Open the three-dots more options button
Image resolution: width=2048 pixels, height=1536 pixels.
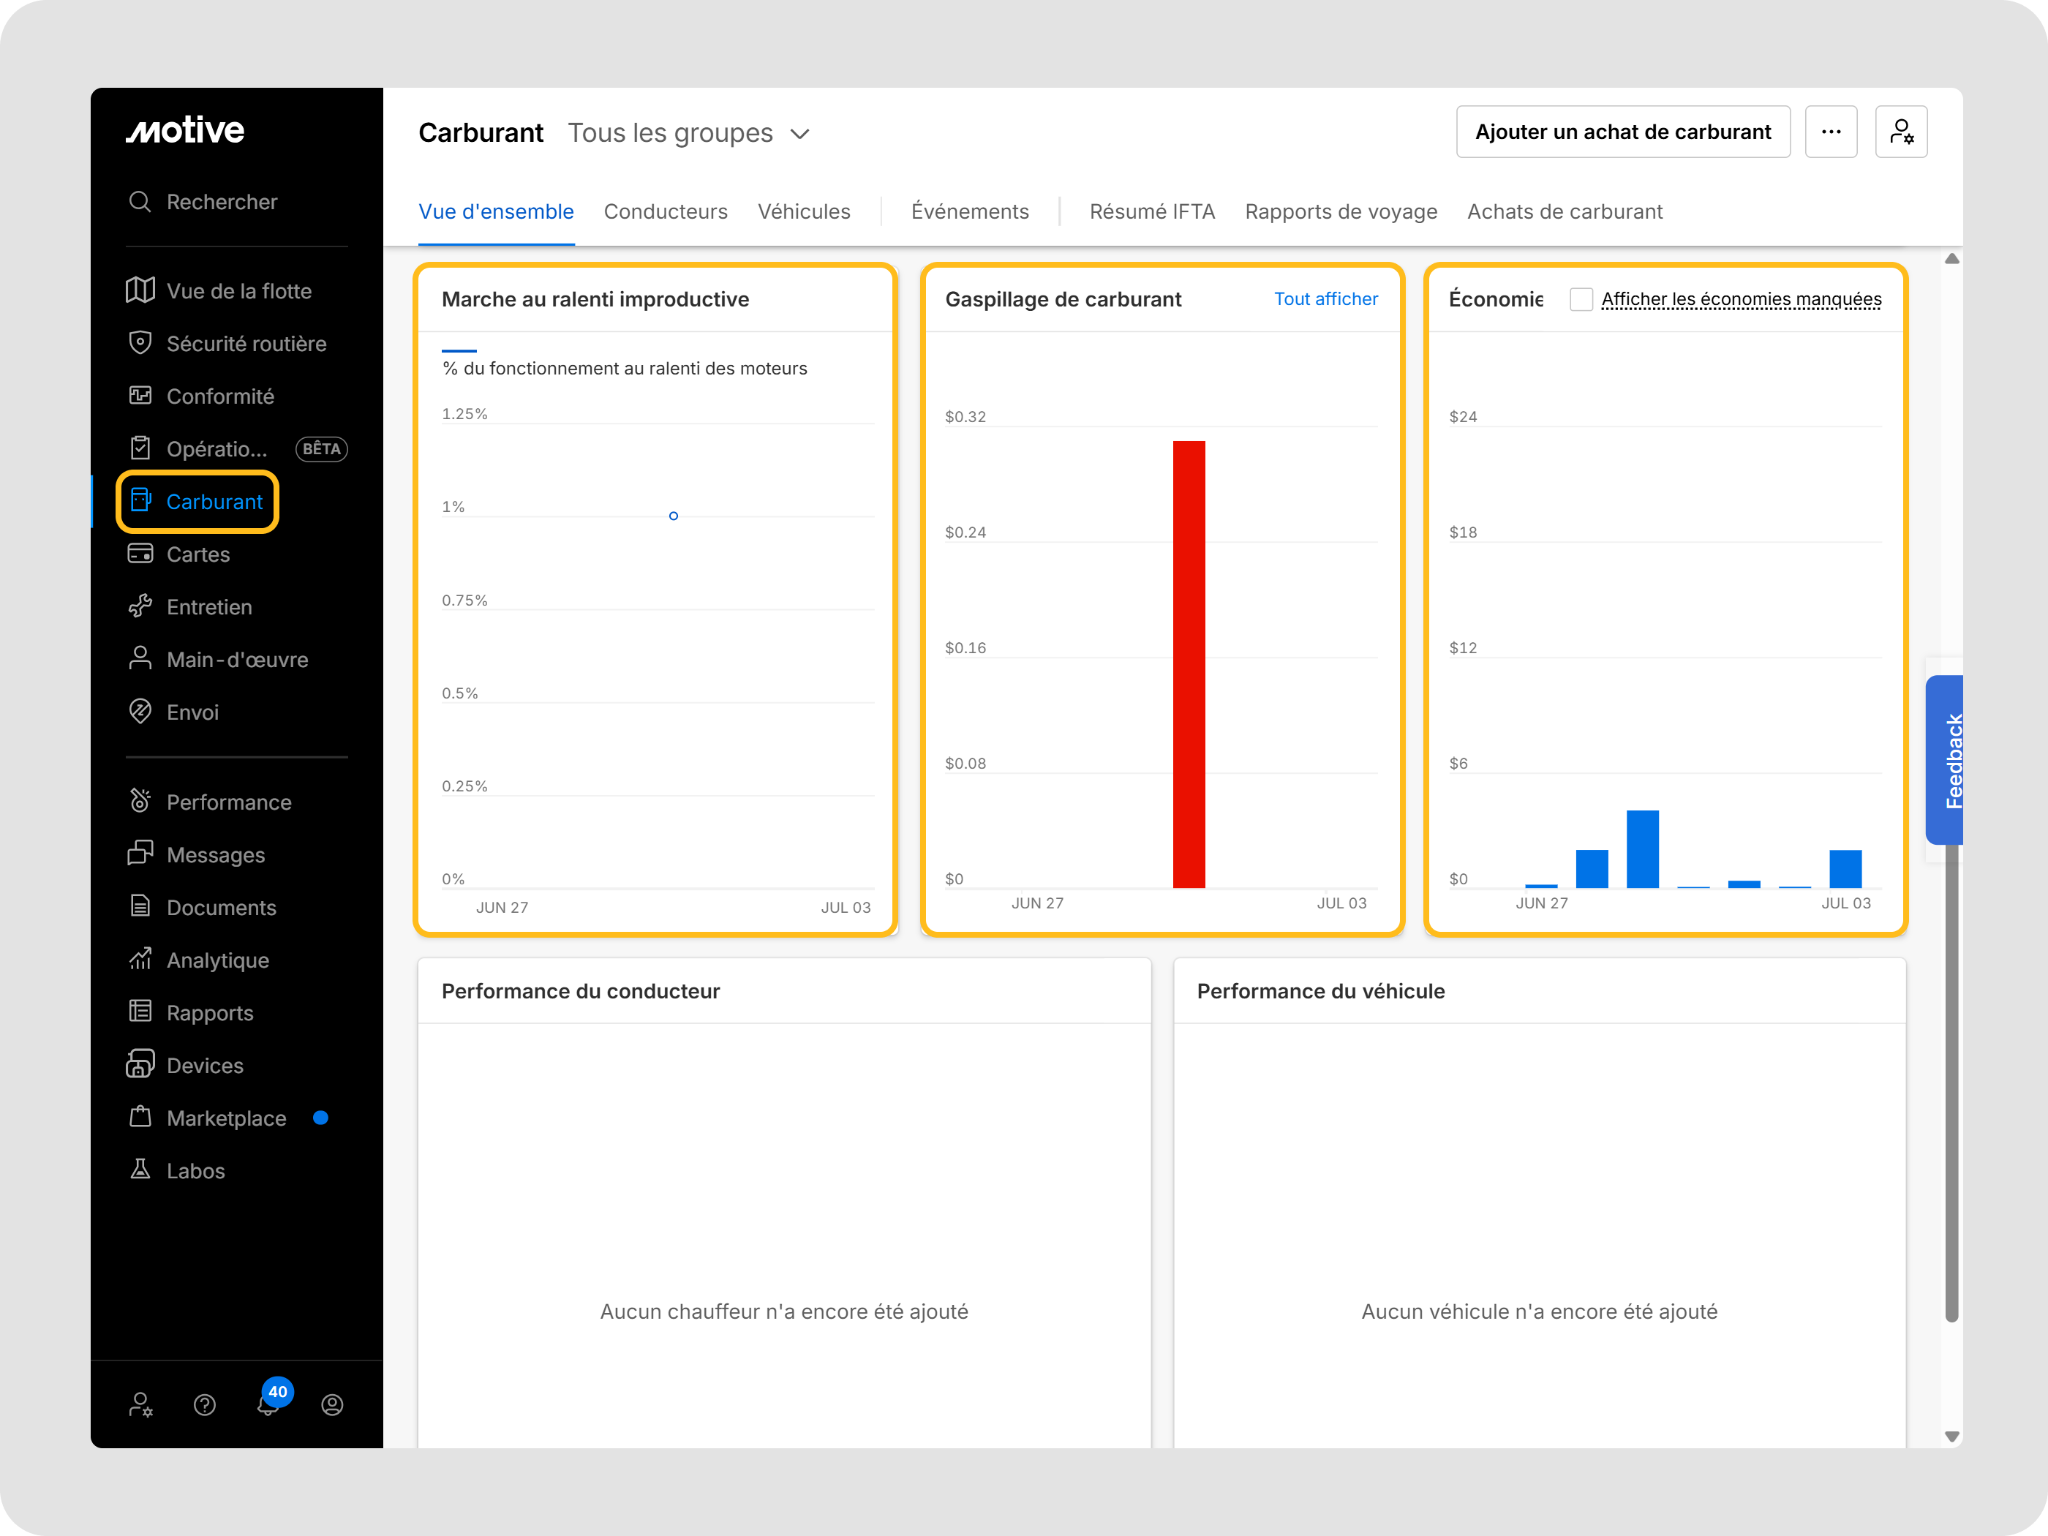click(x=1831, y=132)
